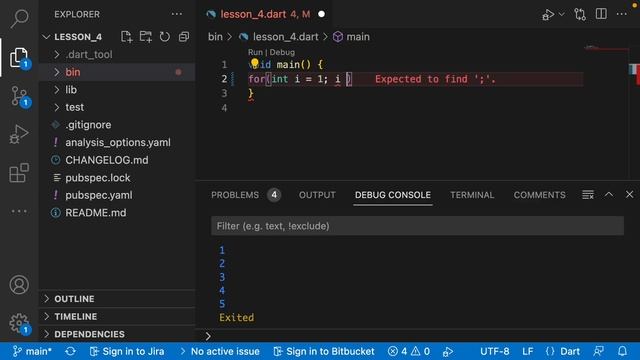
Task: Open notifications bell in status bar
Action: (622, 351)
